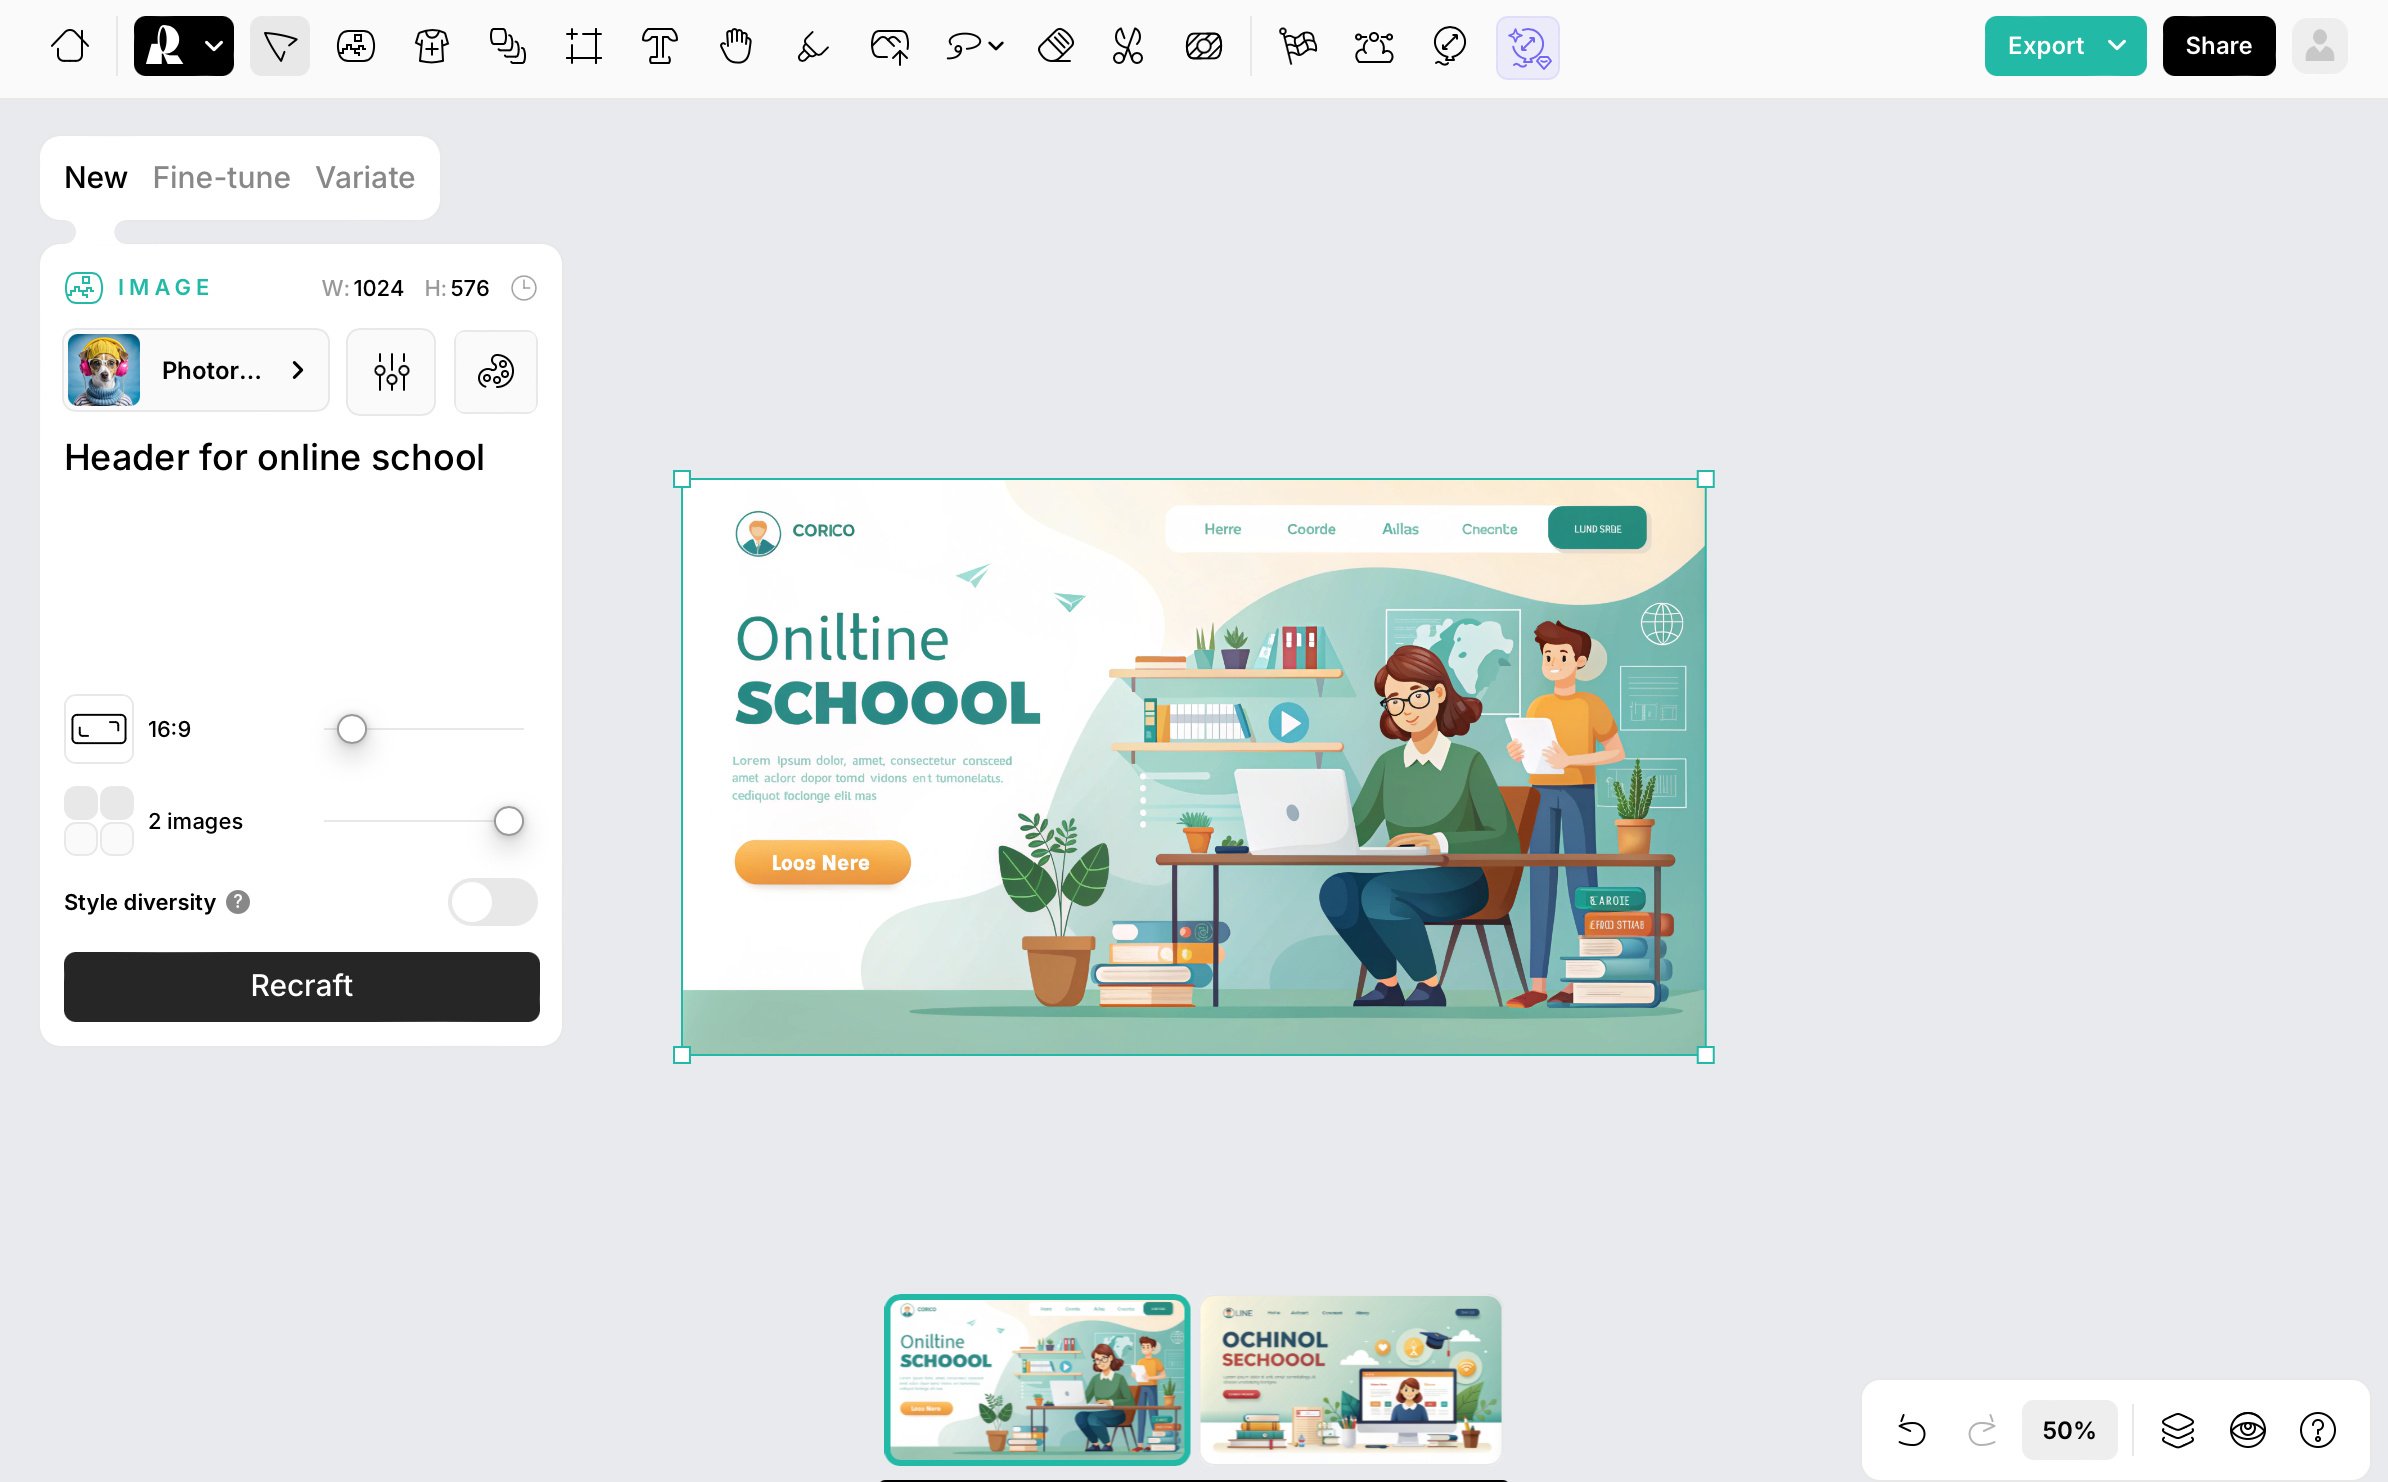Switch to the Fine-tune tab

pos(222,178)
